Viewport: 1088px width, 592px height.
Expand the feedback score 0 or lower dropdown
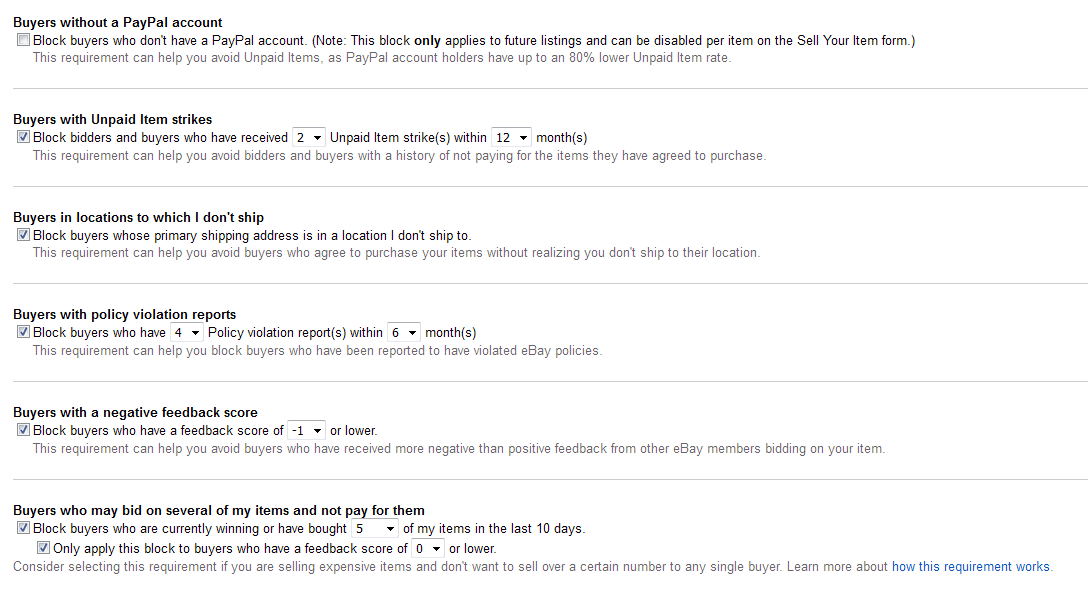pos(427,548)
